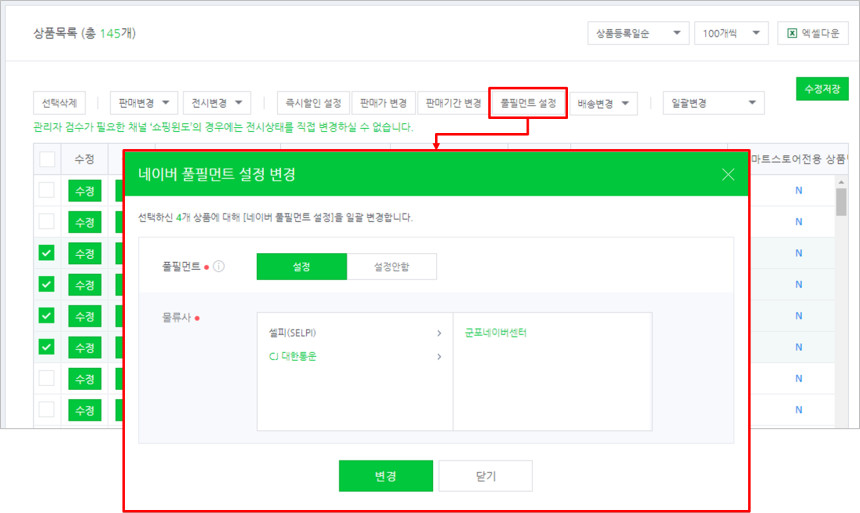Select the 군포네이버센터 center

click(495, 332)
